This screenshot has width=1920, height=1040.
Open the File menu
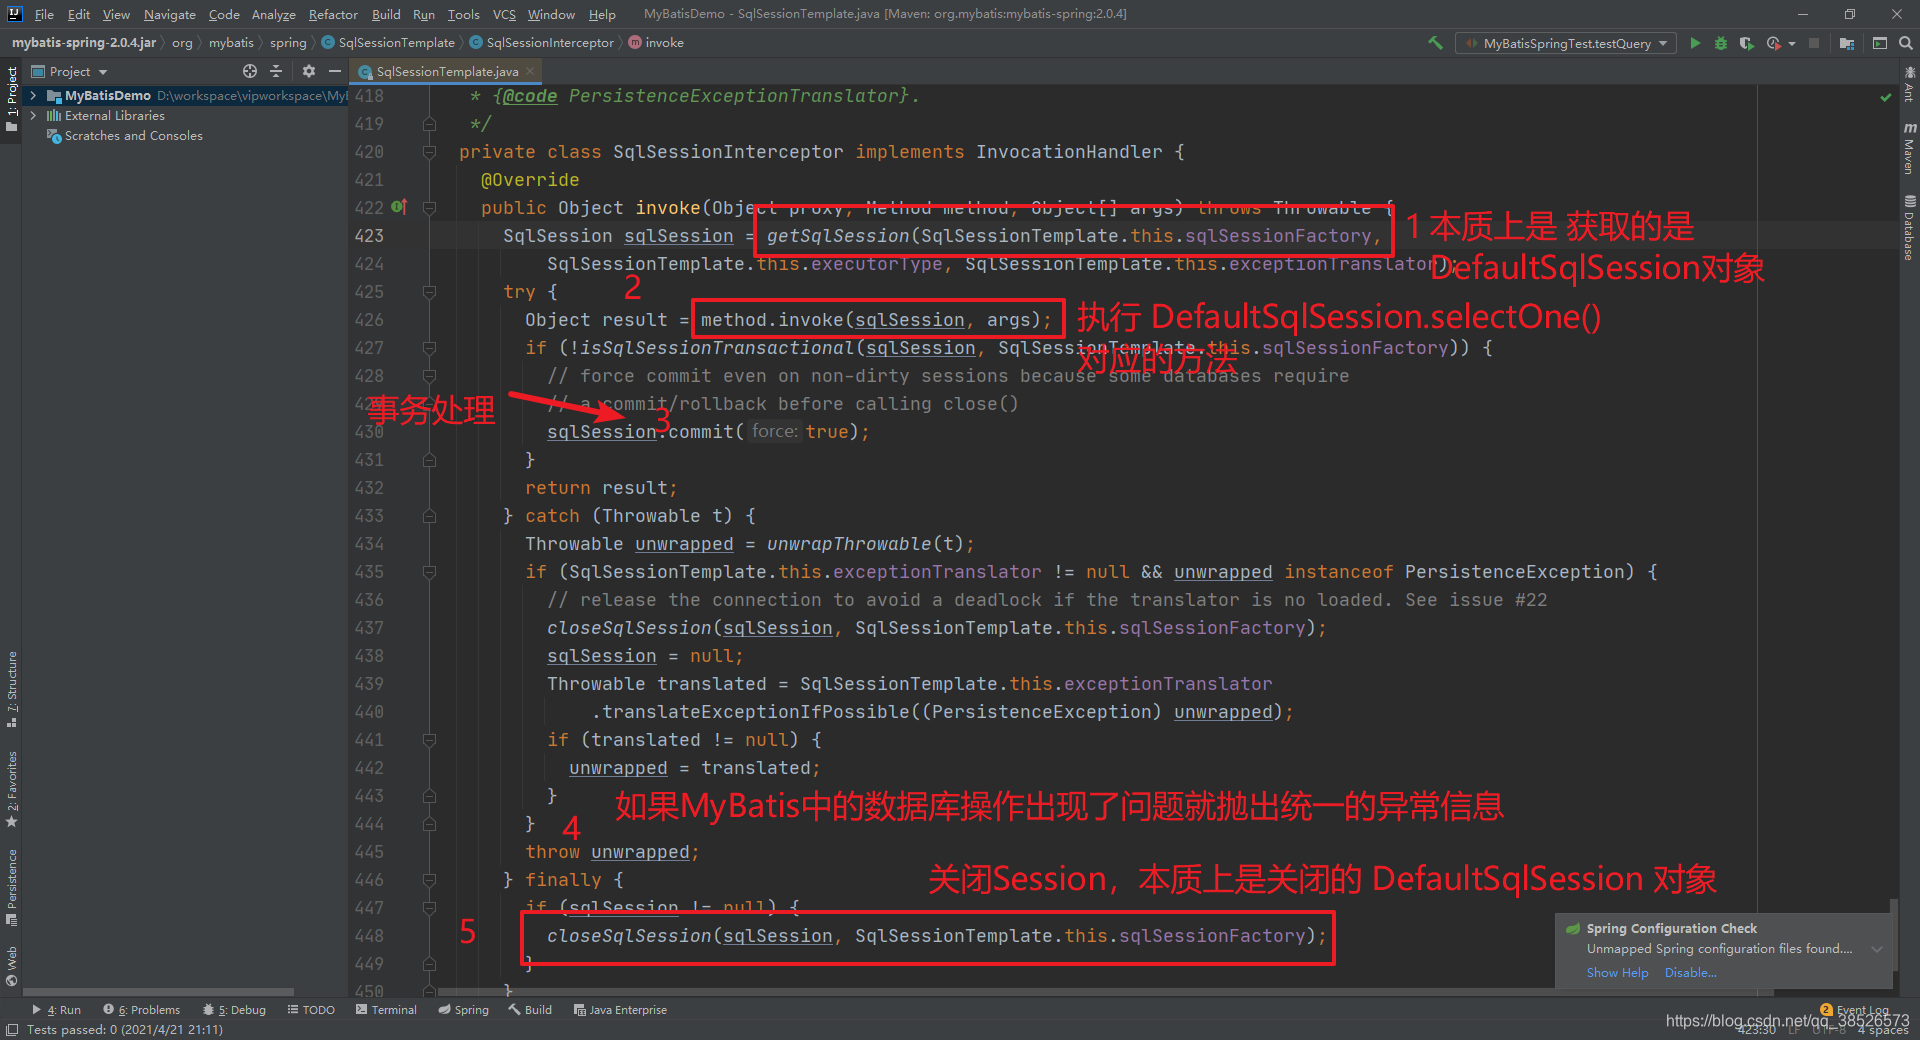pos(44,14)
